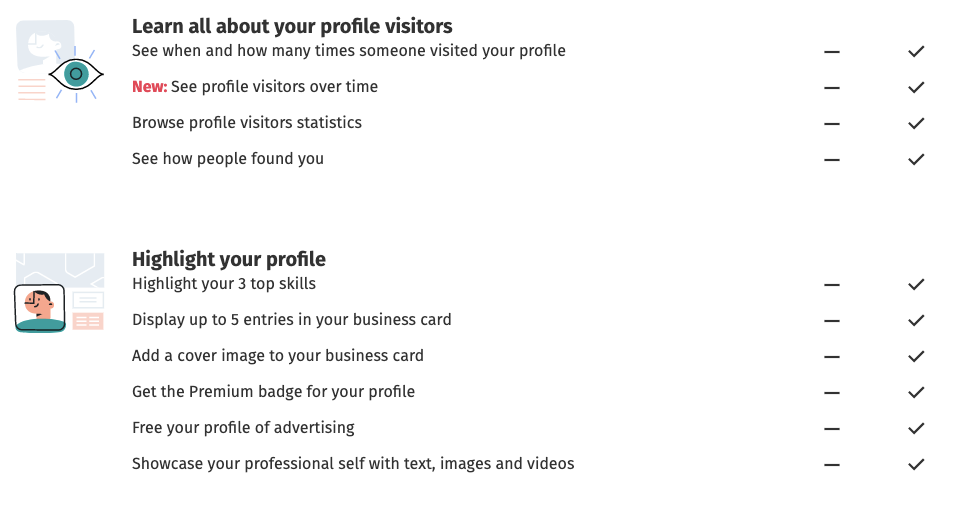Click 'Browse profile visitors statistics' text
The height and width of the screenshot is (505, 967).
coord(247,123)
